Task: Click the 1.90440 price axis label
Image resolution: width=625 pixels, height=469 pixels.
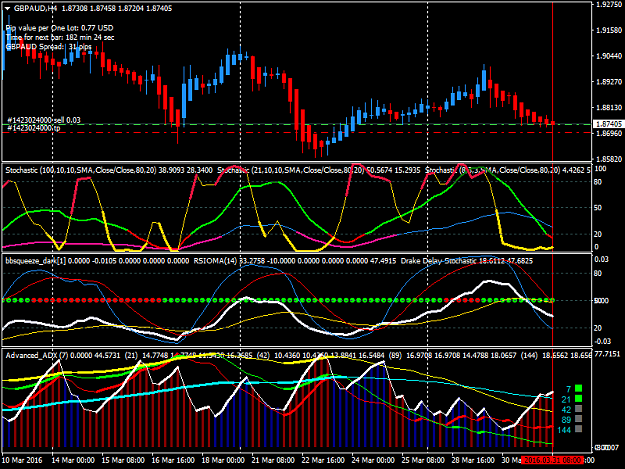Action: click(609, 56)
